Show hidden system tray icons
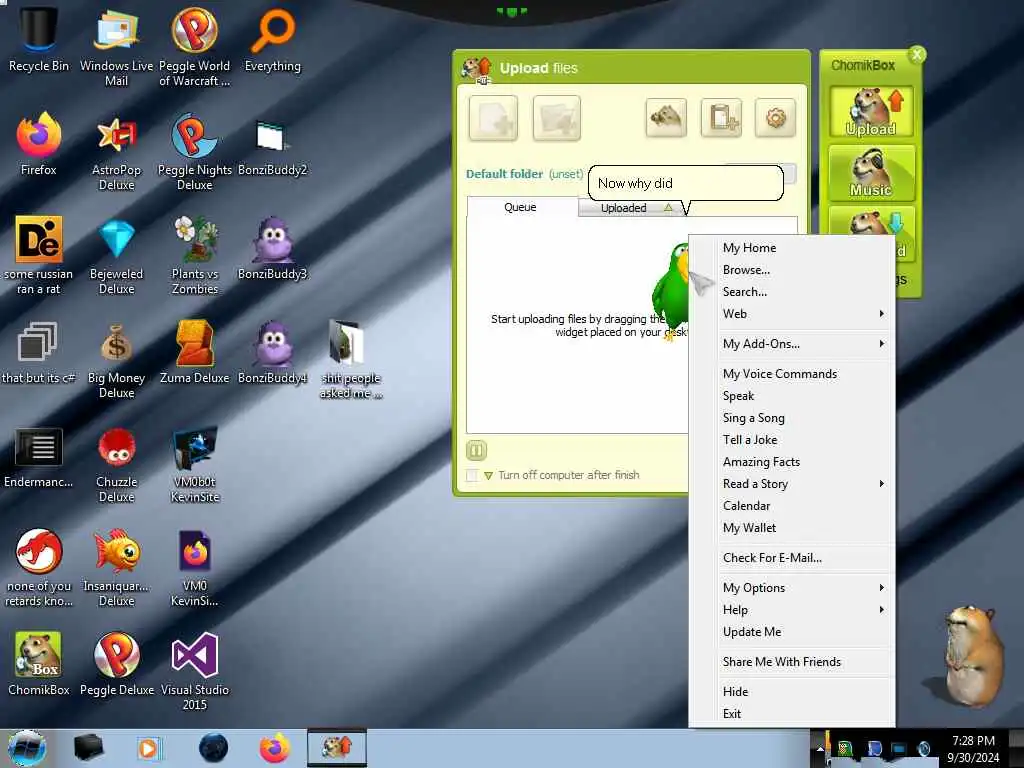The width and height of the screenshot is (1024, 768). pyautogui.click(x=820, y=748)
